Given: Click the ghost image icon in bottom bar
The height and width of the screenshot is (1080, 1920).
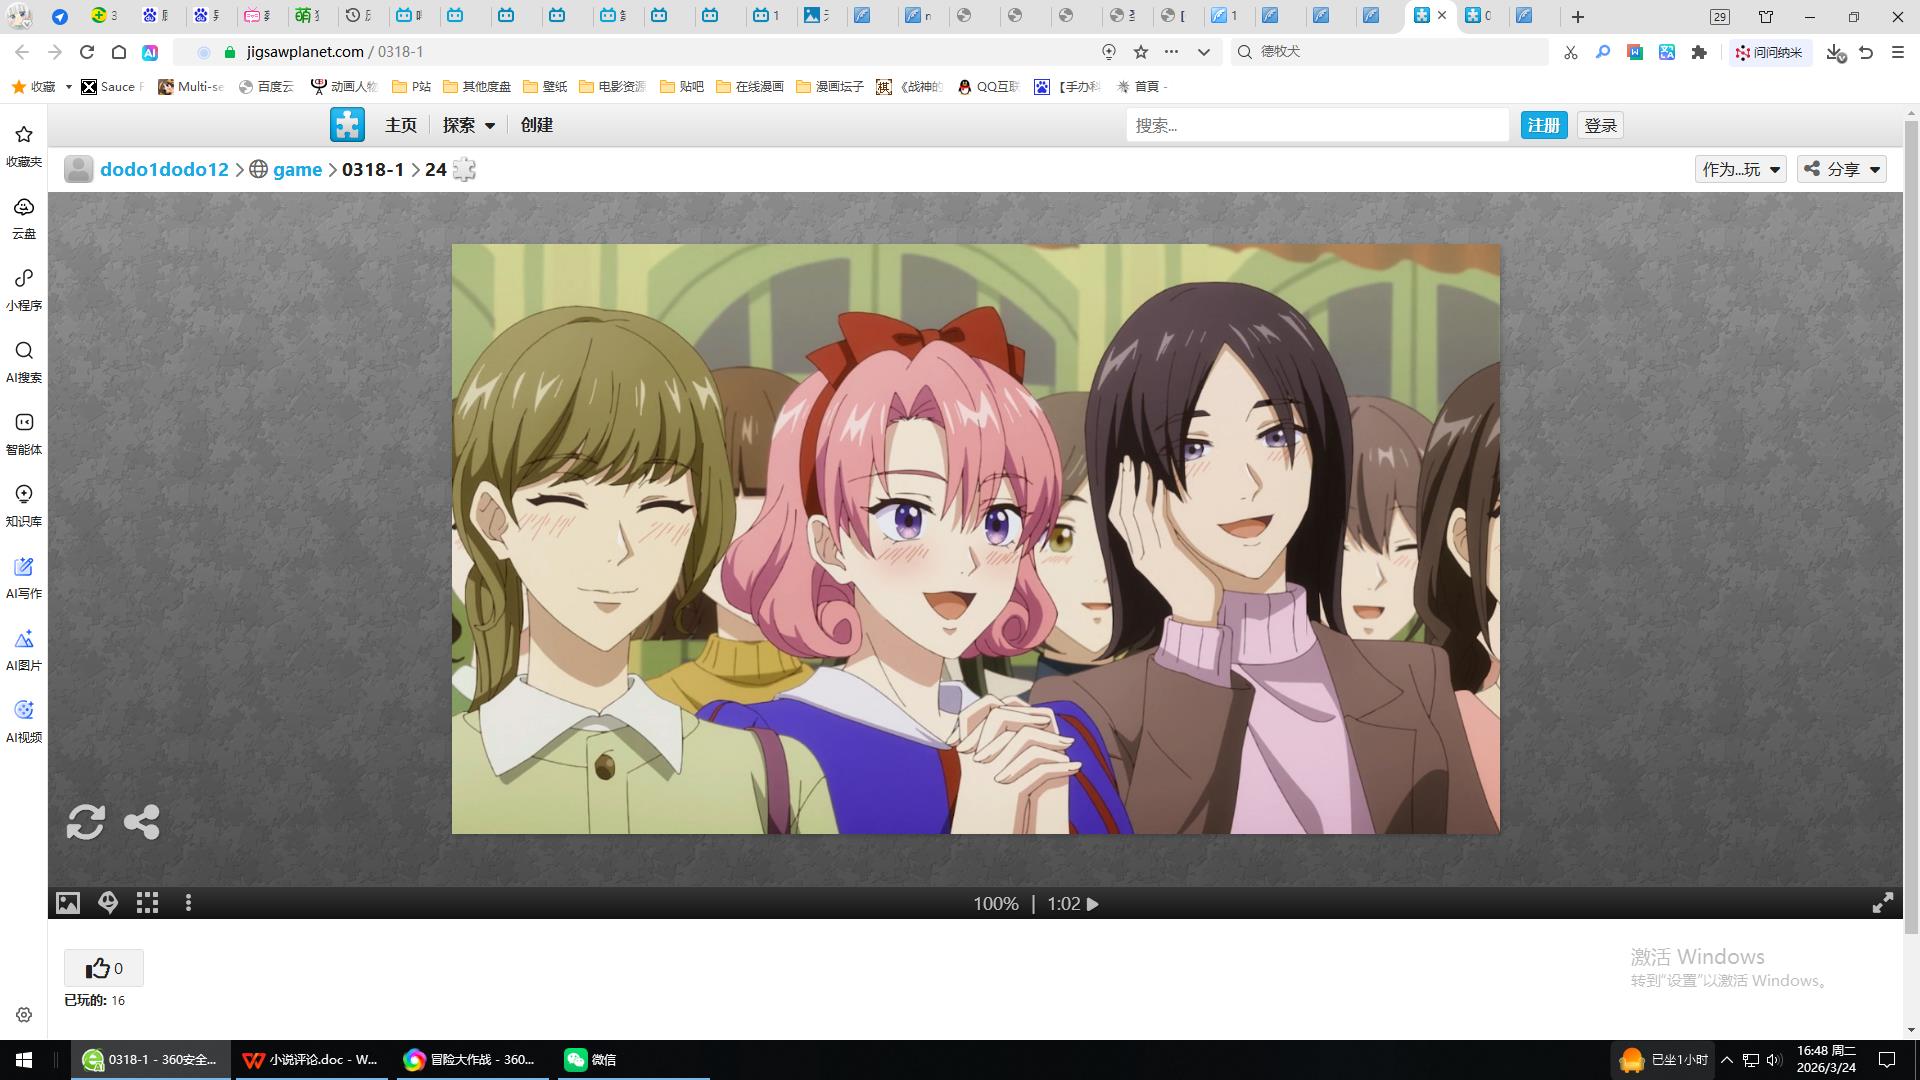Looking at the screenshot, I should coord(108,903).
